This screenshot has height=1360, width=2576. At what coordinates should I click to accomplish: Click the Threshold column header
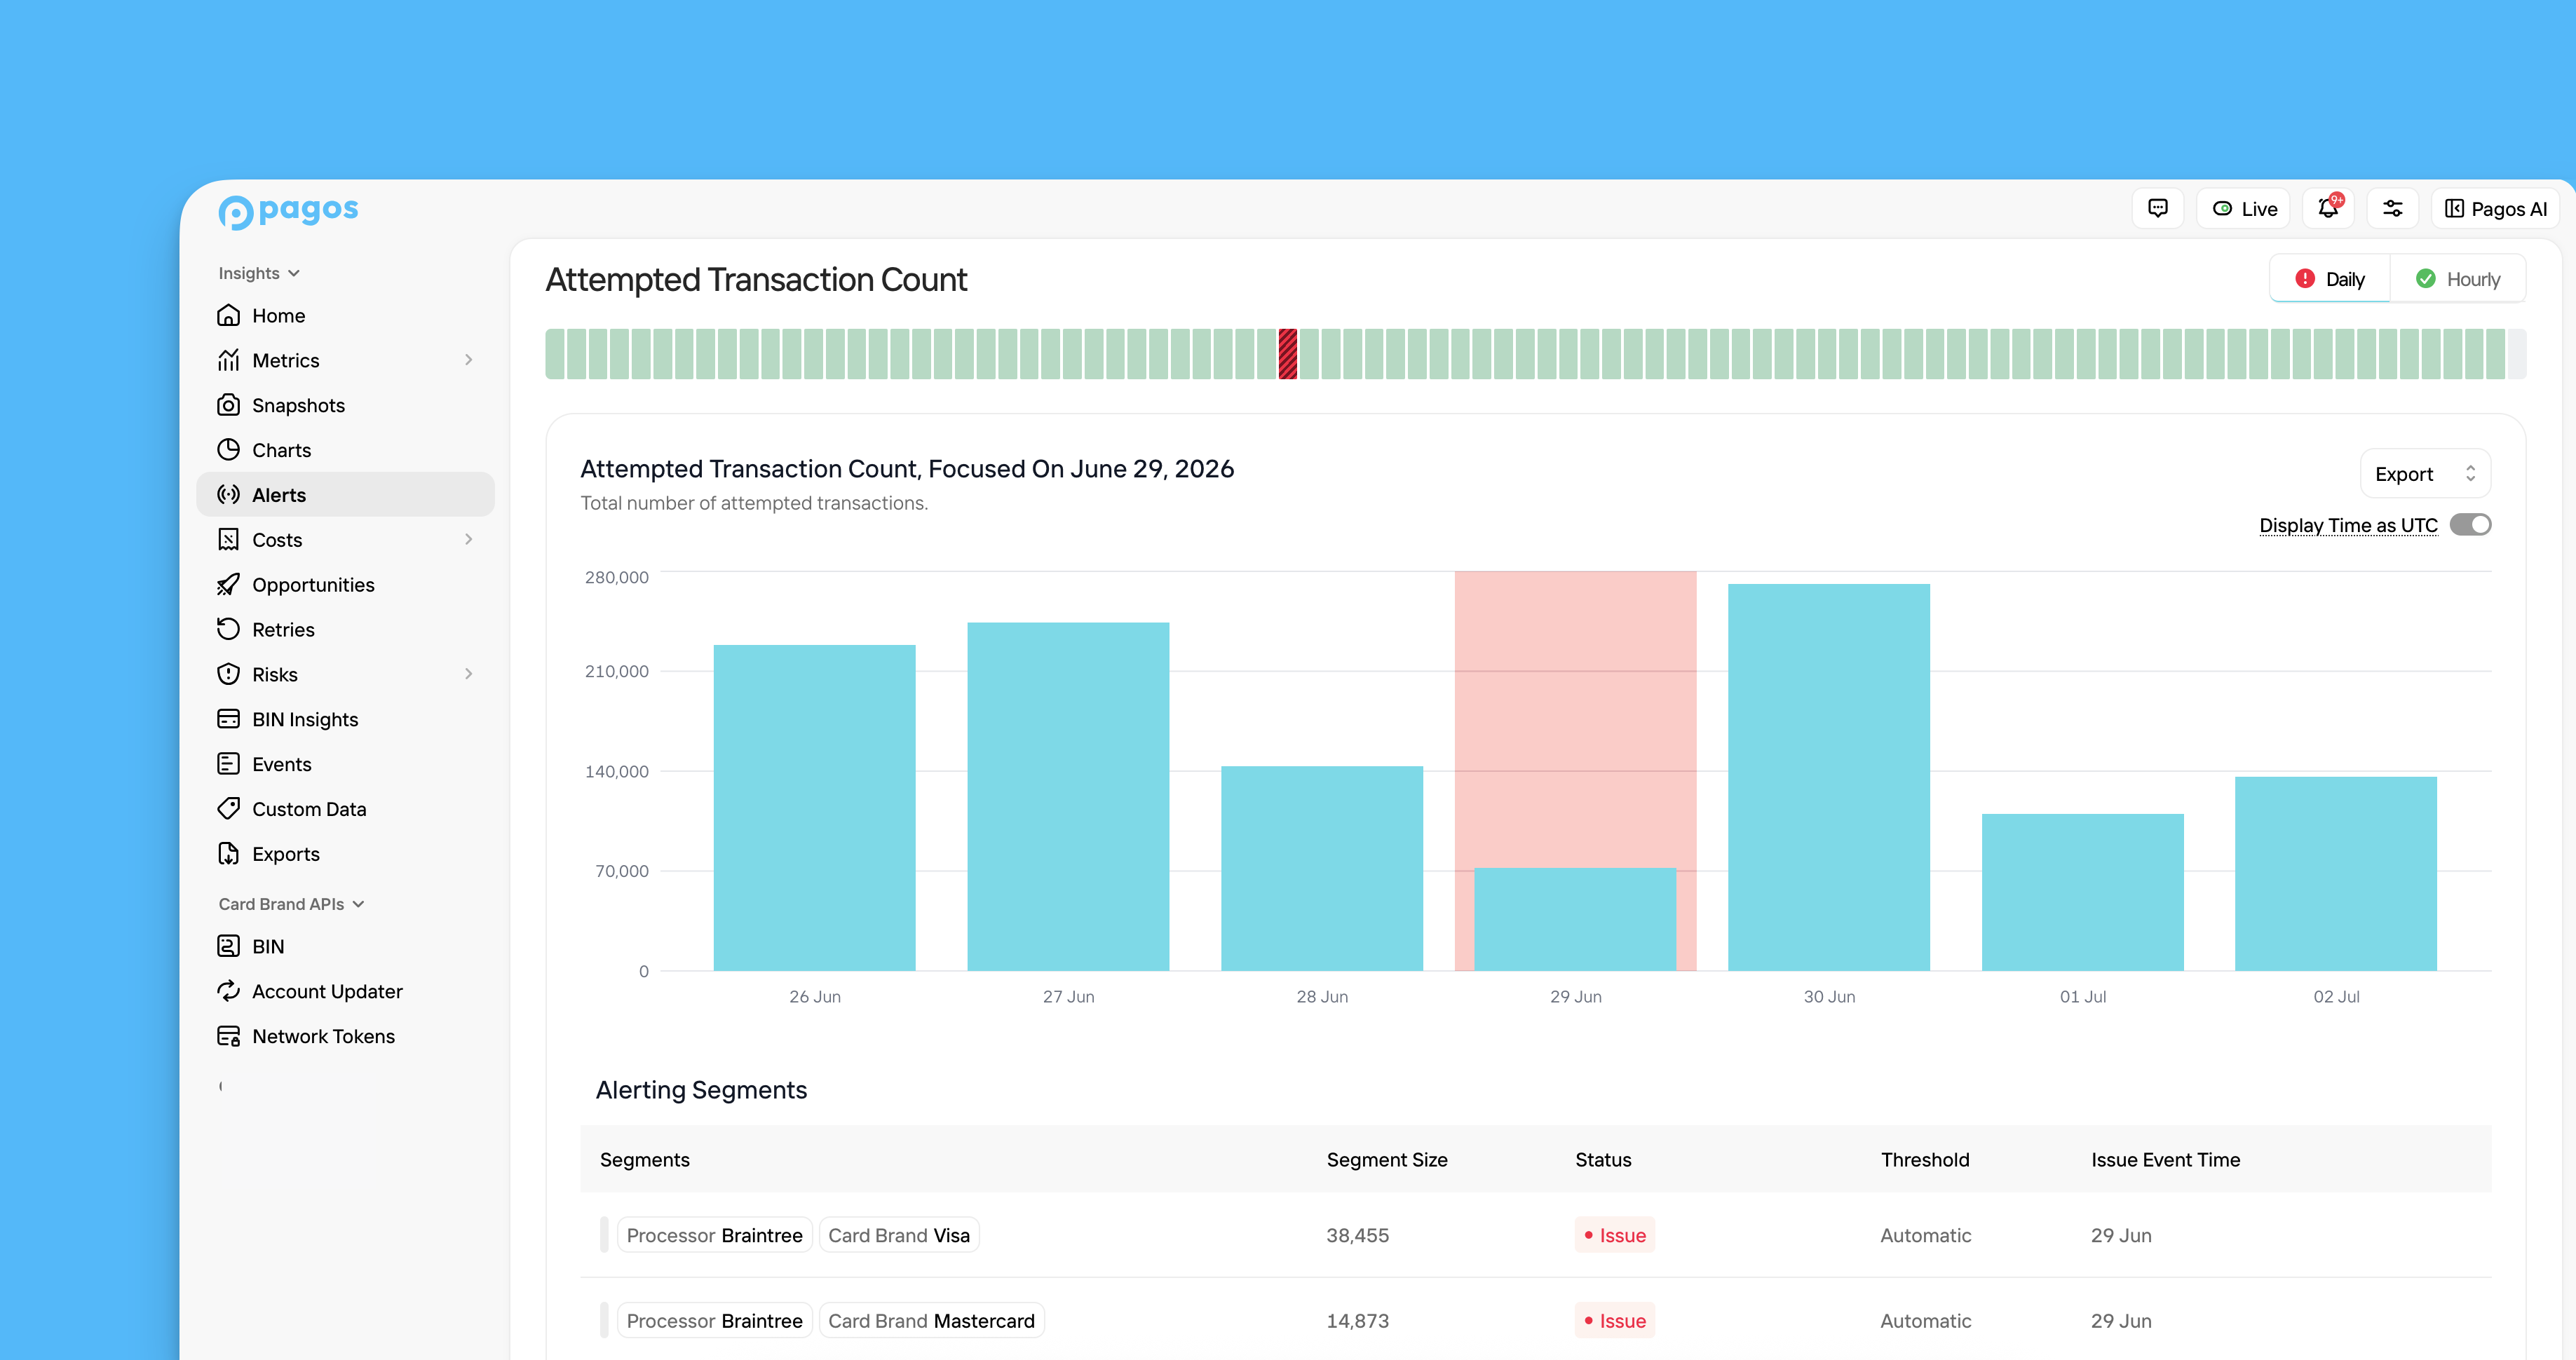pyautogui.click(x=1925, y=1160)
